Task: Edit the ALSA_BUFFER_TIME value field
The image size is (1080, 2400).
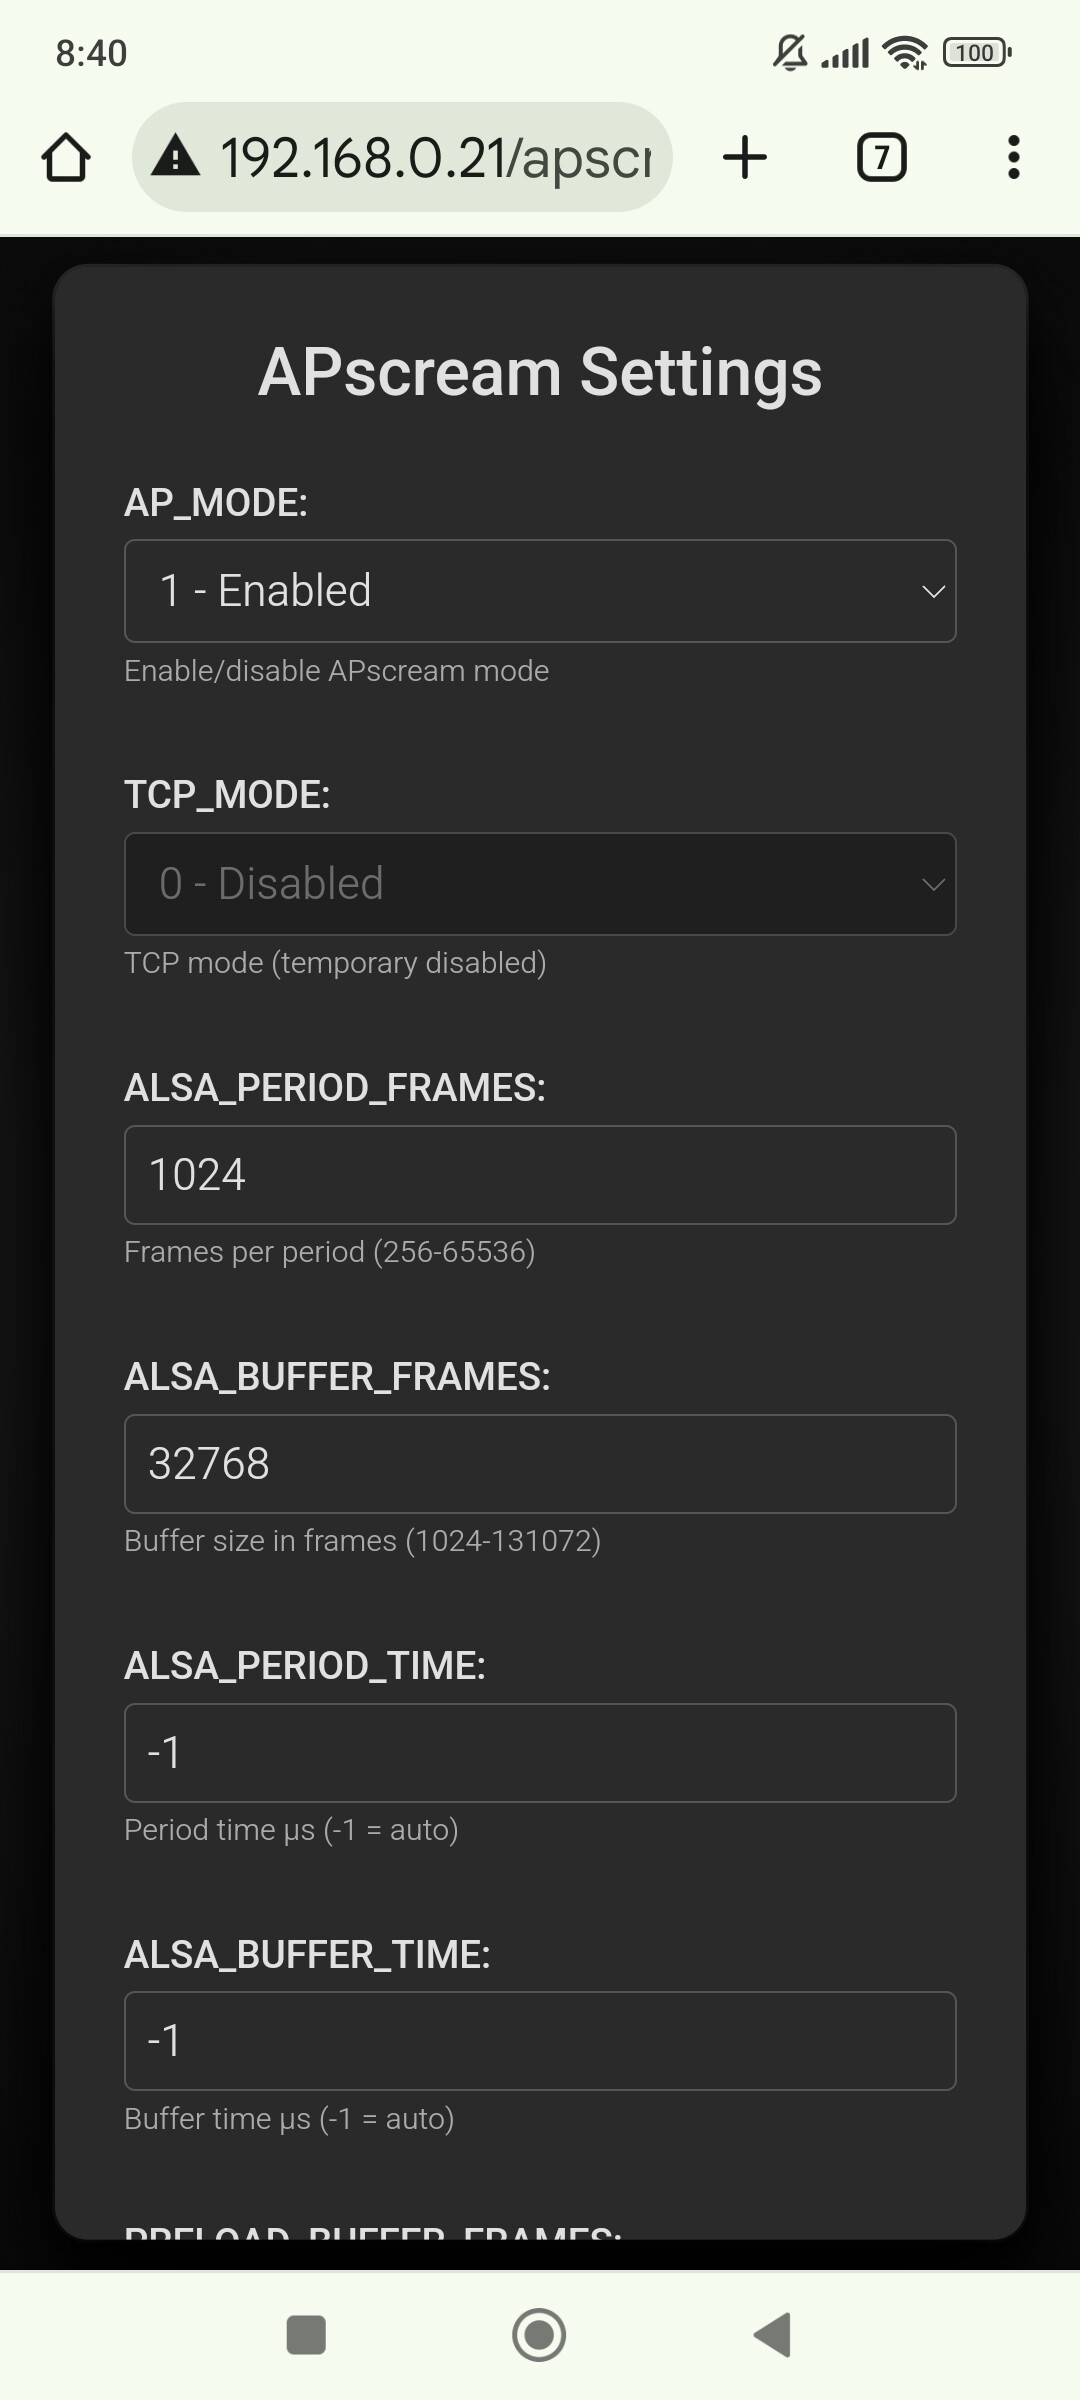Action: 540,2041
